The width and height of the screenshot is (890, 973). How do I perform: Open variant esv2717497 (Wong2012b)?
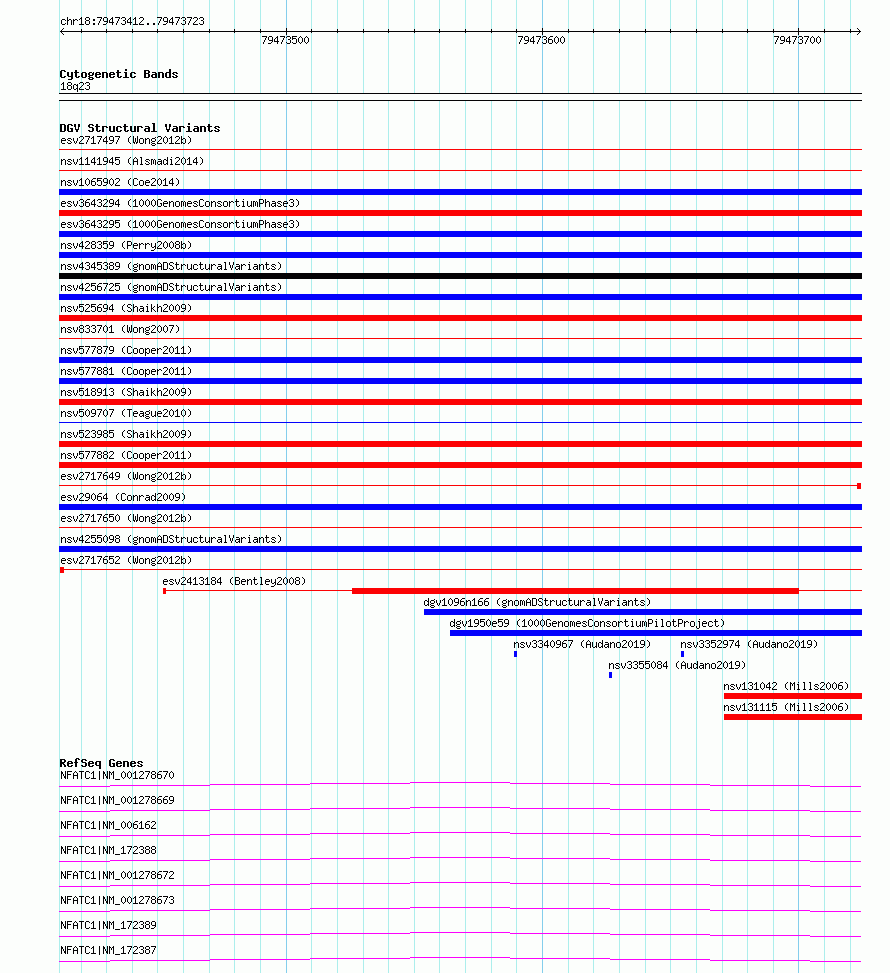(126, 140)
